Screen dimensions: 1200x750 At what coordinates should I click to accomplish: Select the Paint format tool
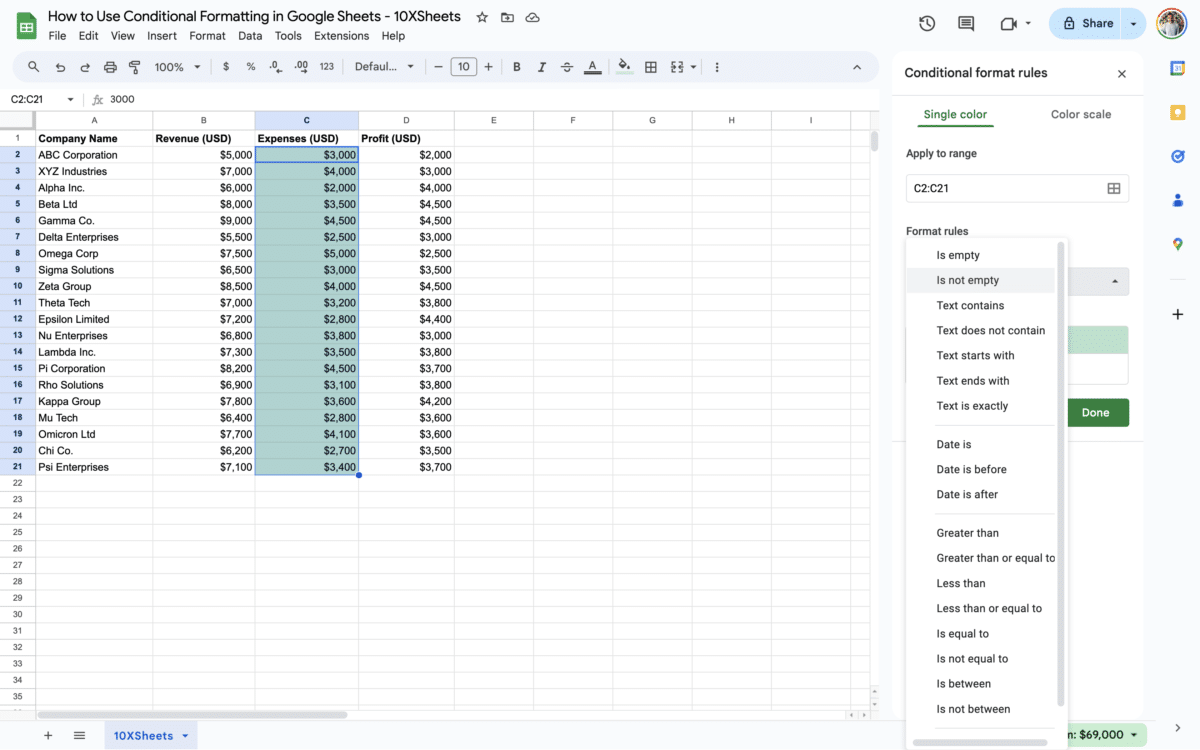pos(134,67)
